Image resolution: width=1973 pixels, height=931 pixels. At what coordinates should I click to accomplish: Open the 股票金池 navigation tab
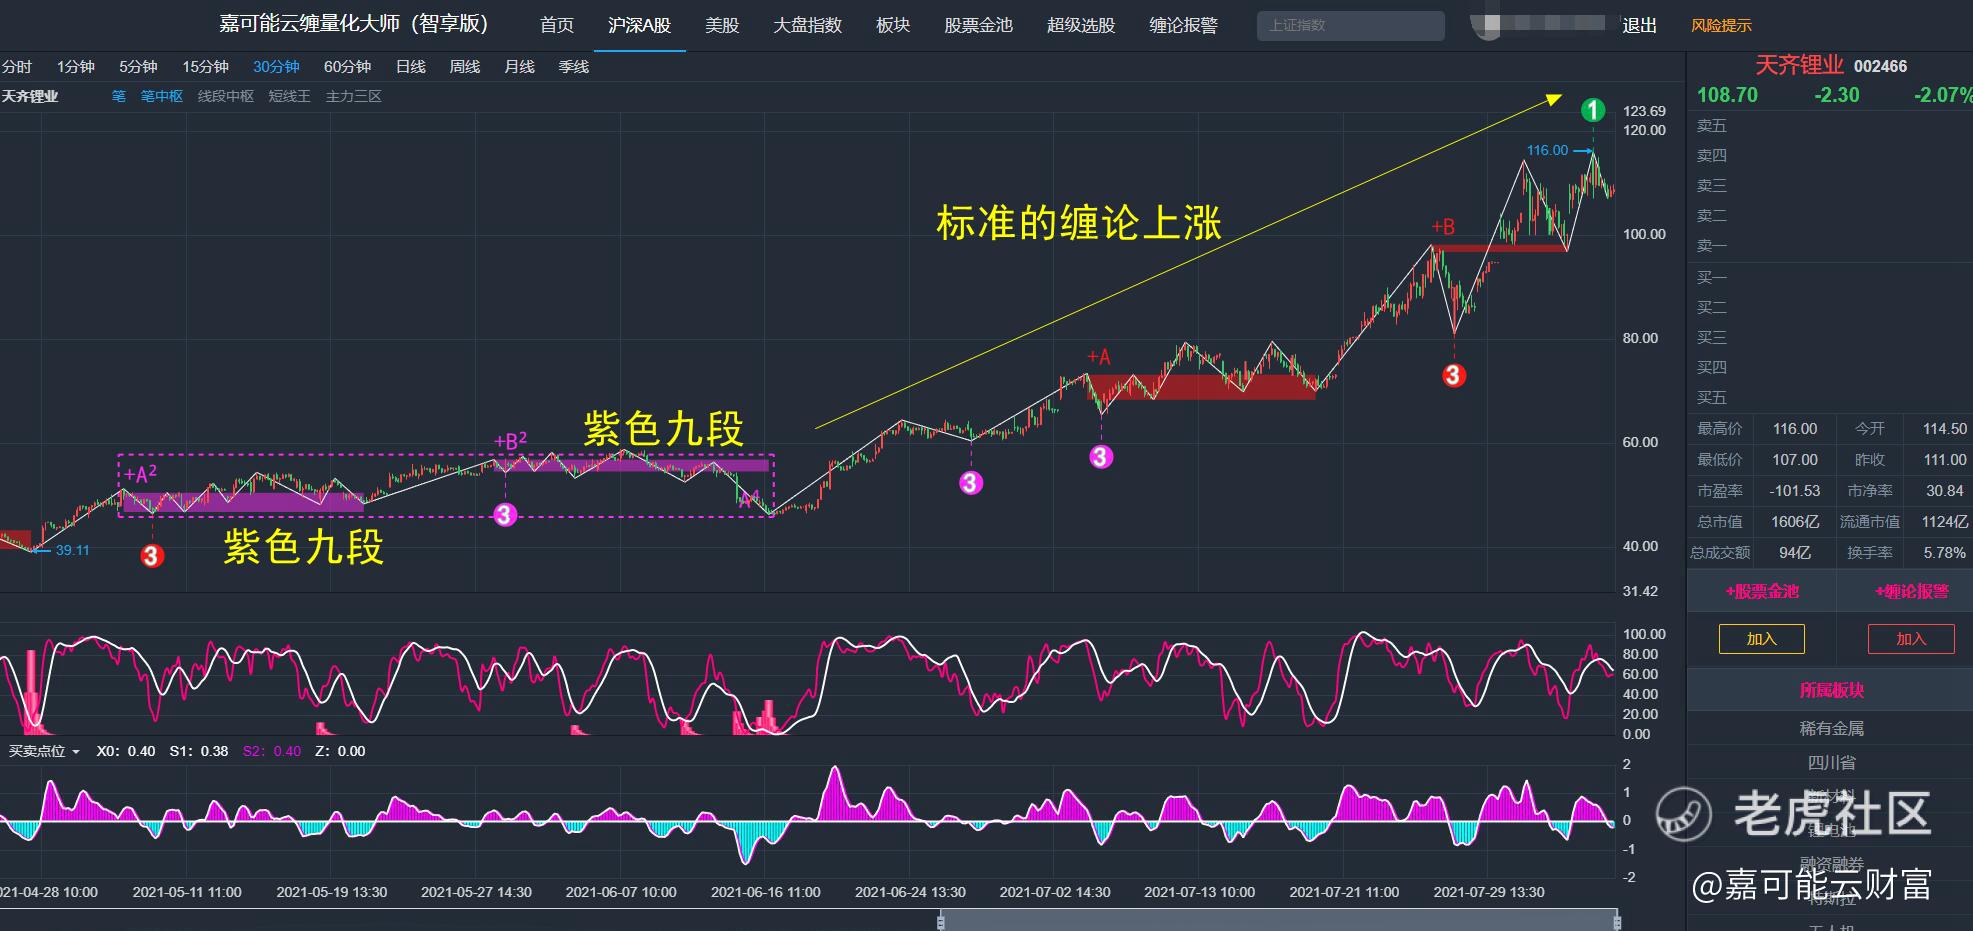(979, 25)
